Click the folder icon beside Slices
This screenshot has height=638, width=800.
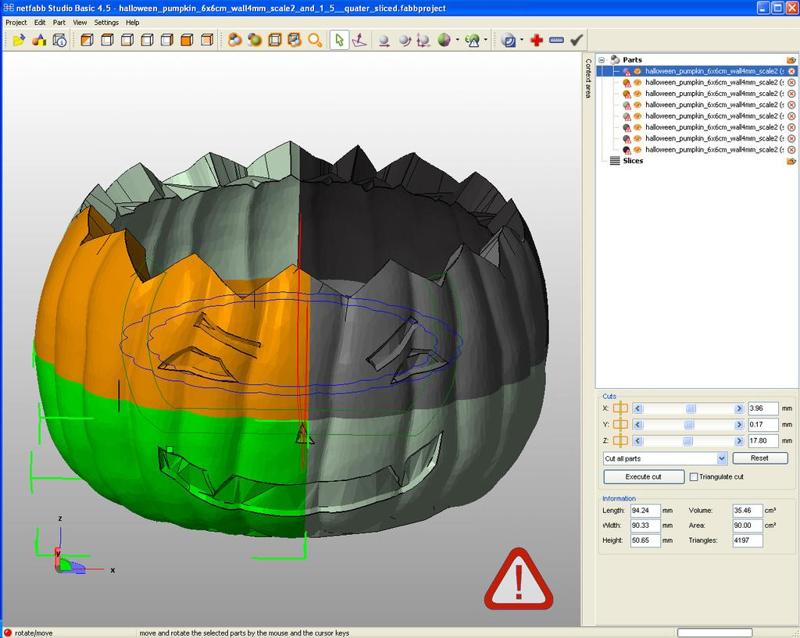(x=791, y=160)
